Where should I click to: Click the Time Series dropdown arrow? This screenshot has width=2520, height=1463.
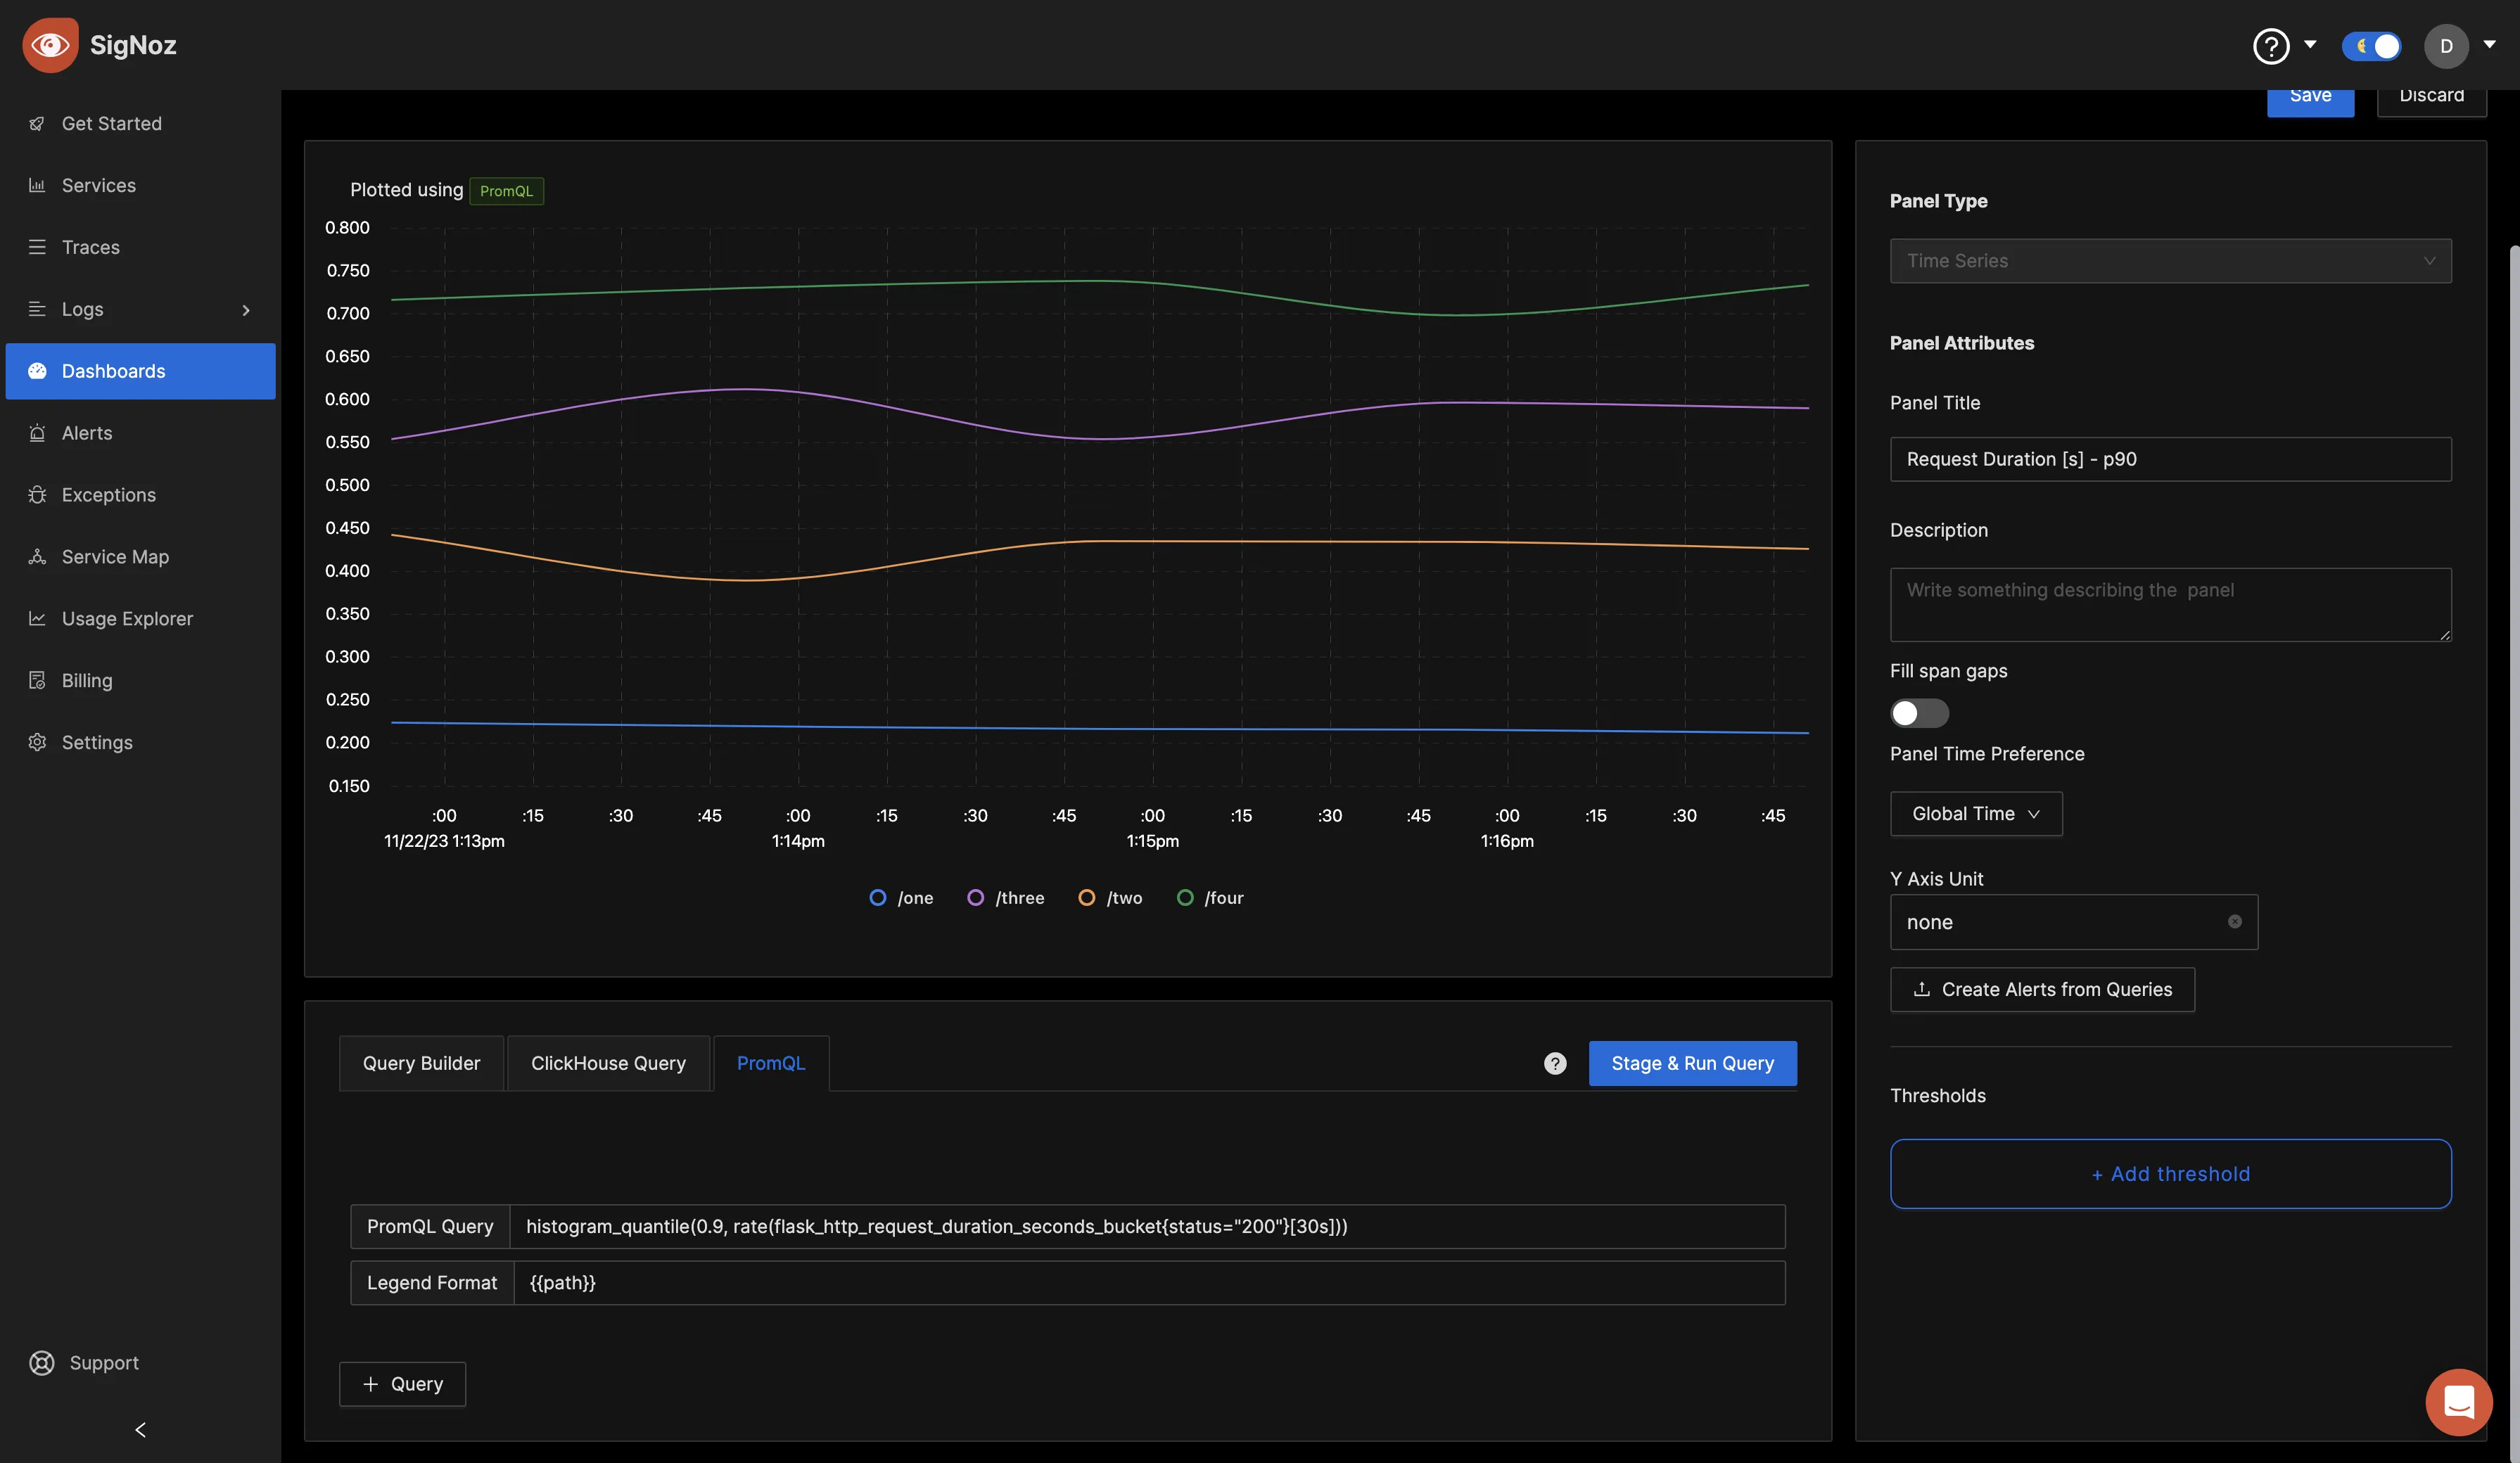[2429, 261]
